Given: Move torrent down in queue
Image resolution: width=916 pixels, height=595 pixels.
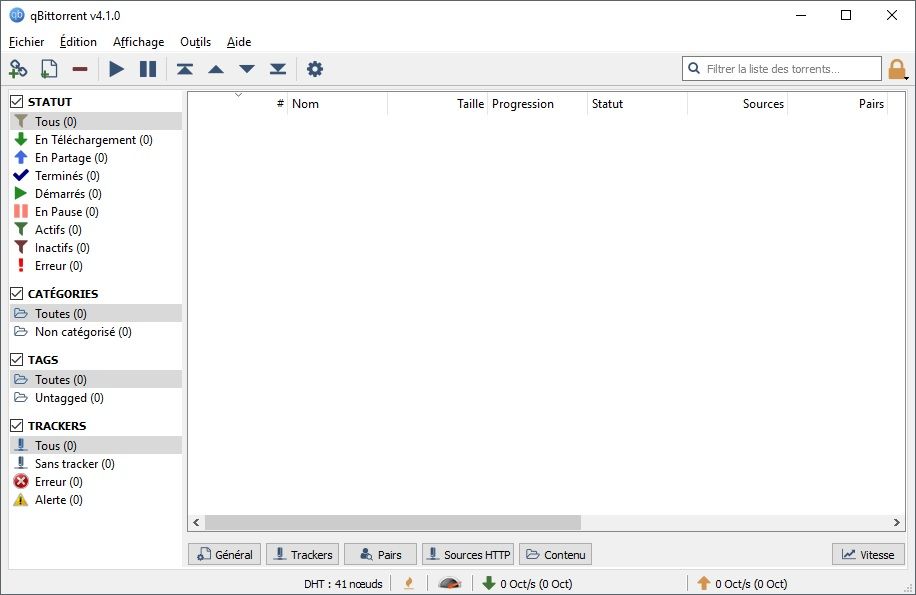Looking at the screenshot, I should click(x=247, y=69).
